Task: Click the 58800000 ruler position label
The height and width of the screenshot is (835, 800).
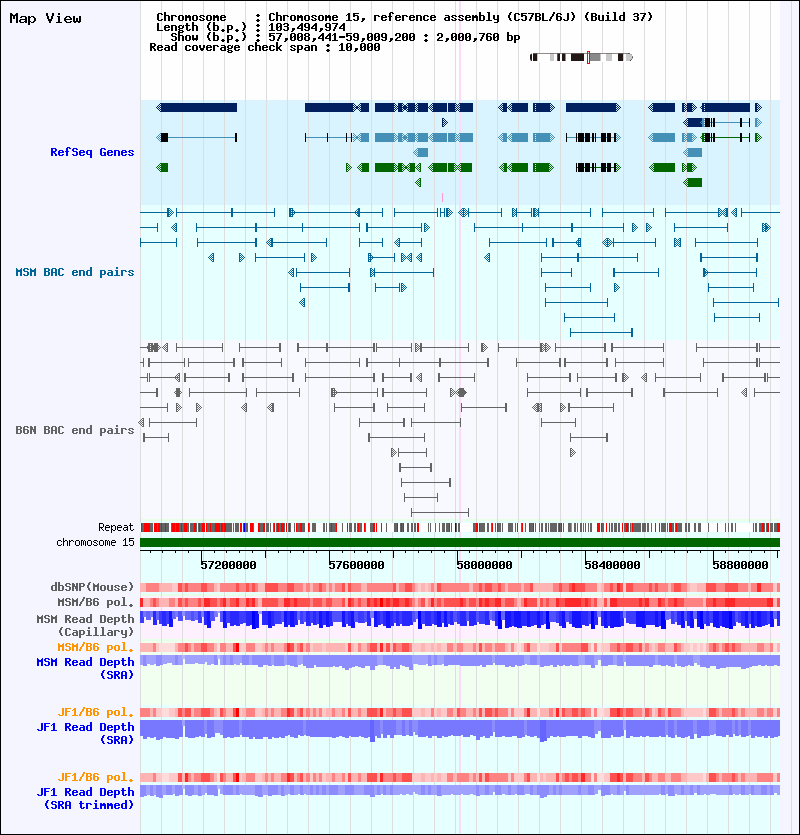Action: [x=740, y=565]
